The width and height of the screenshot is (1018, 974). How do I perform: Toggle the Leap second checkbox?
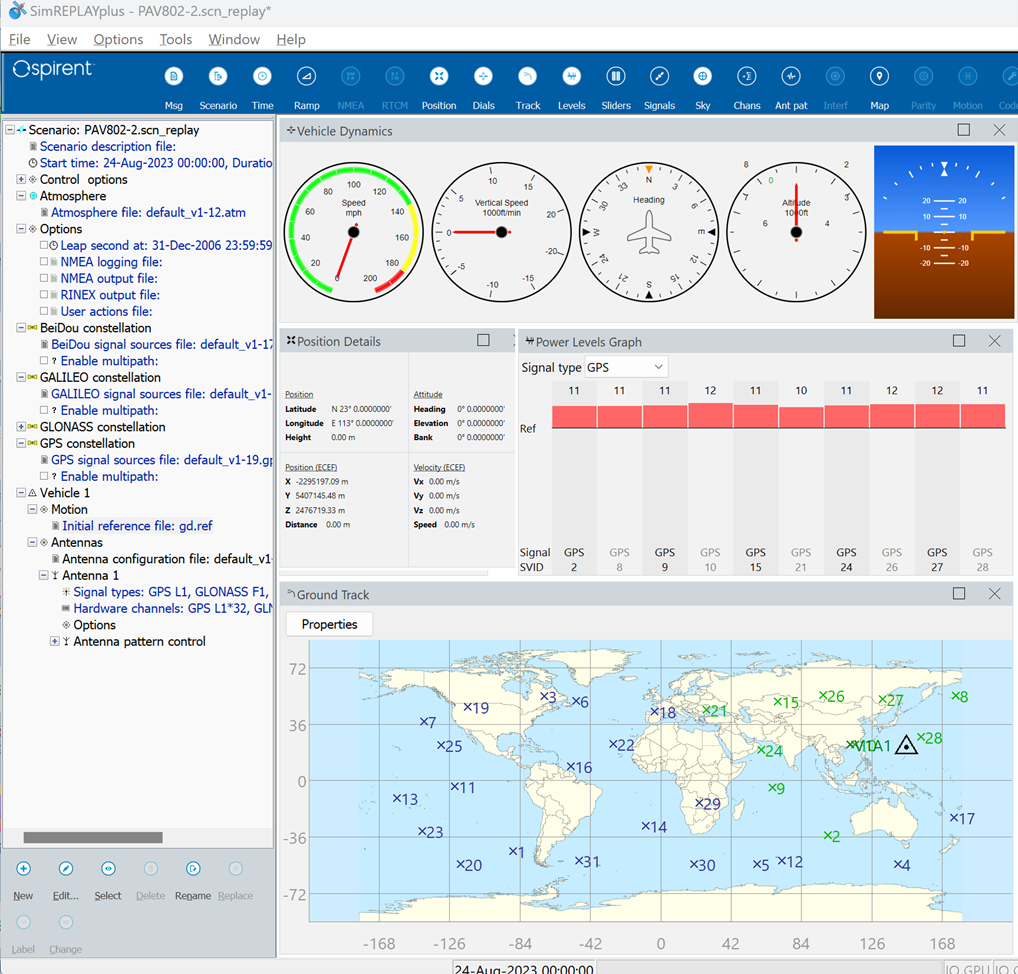tap(43, 245)
